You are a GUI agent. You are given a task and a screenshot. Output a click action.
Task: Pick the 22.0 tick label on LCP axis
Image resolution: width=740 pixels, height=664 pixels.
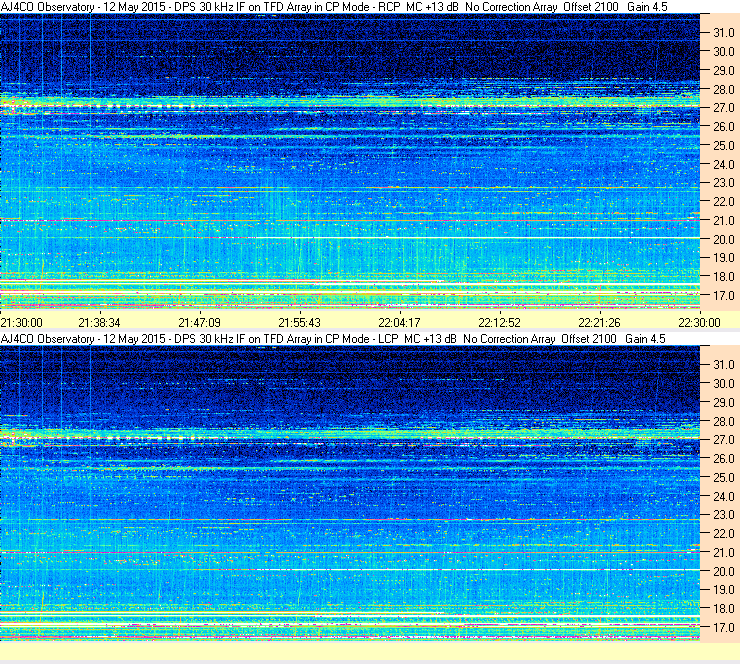coord(723,534)
